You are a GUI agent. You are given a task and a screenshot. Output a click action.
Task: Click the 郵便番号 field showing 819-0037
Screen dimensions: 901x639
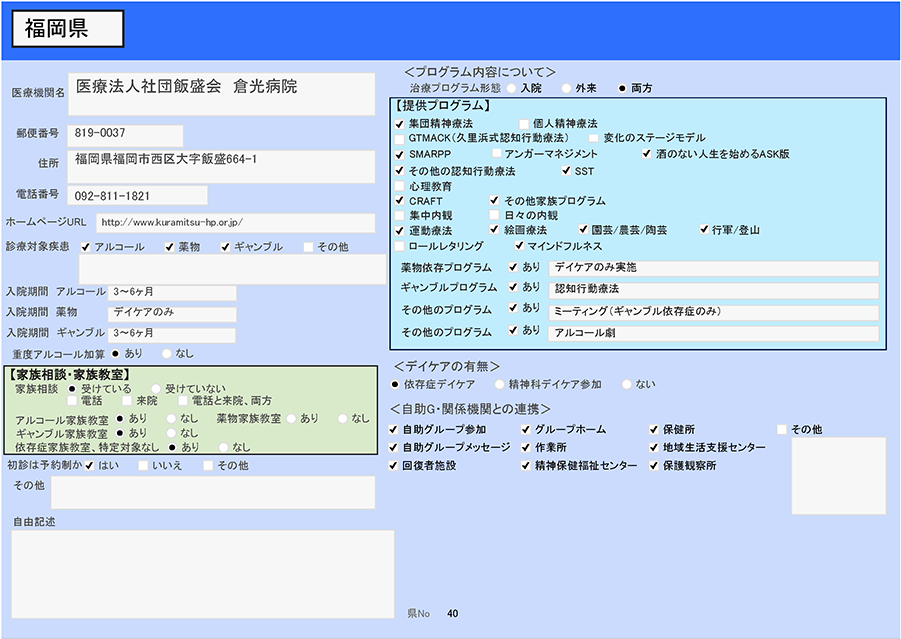click(x=125, y=134)
